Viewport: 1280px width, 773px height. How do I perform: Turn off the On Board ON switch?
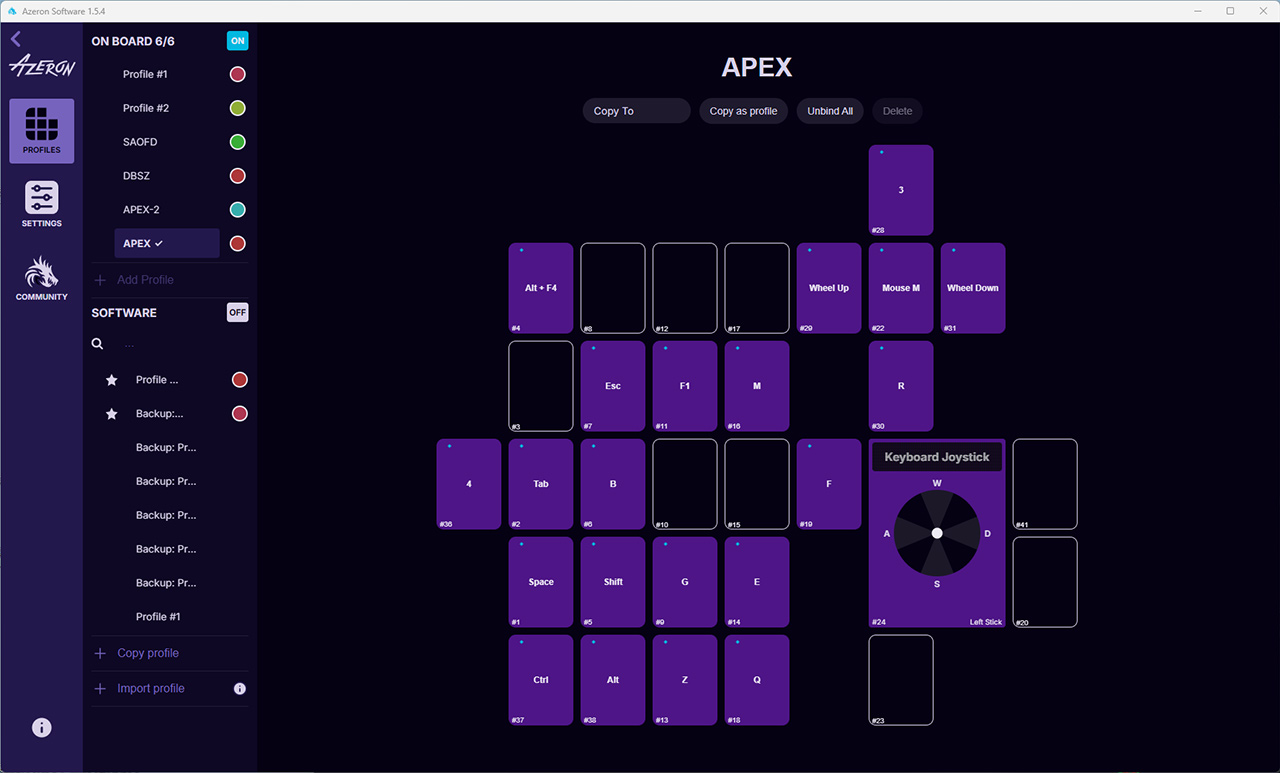tap(237, 41)
